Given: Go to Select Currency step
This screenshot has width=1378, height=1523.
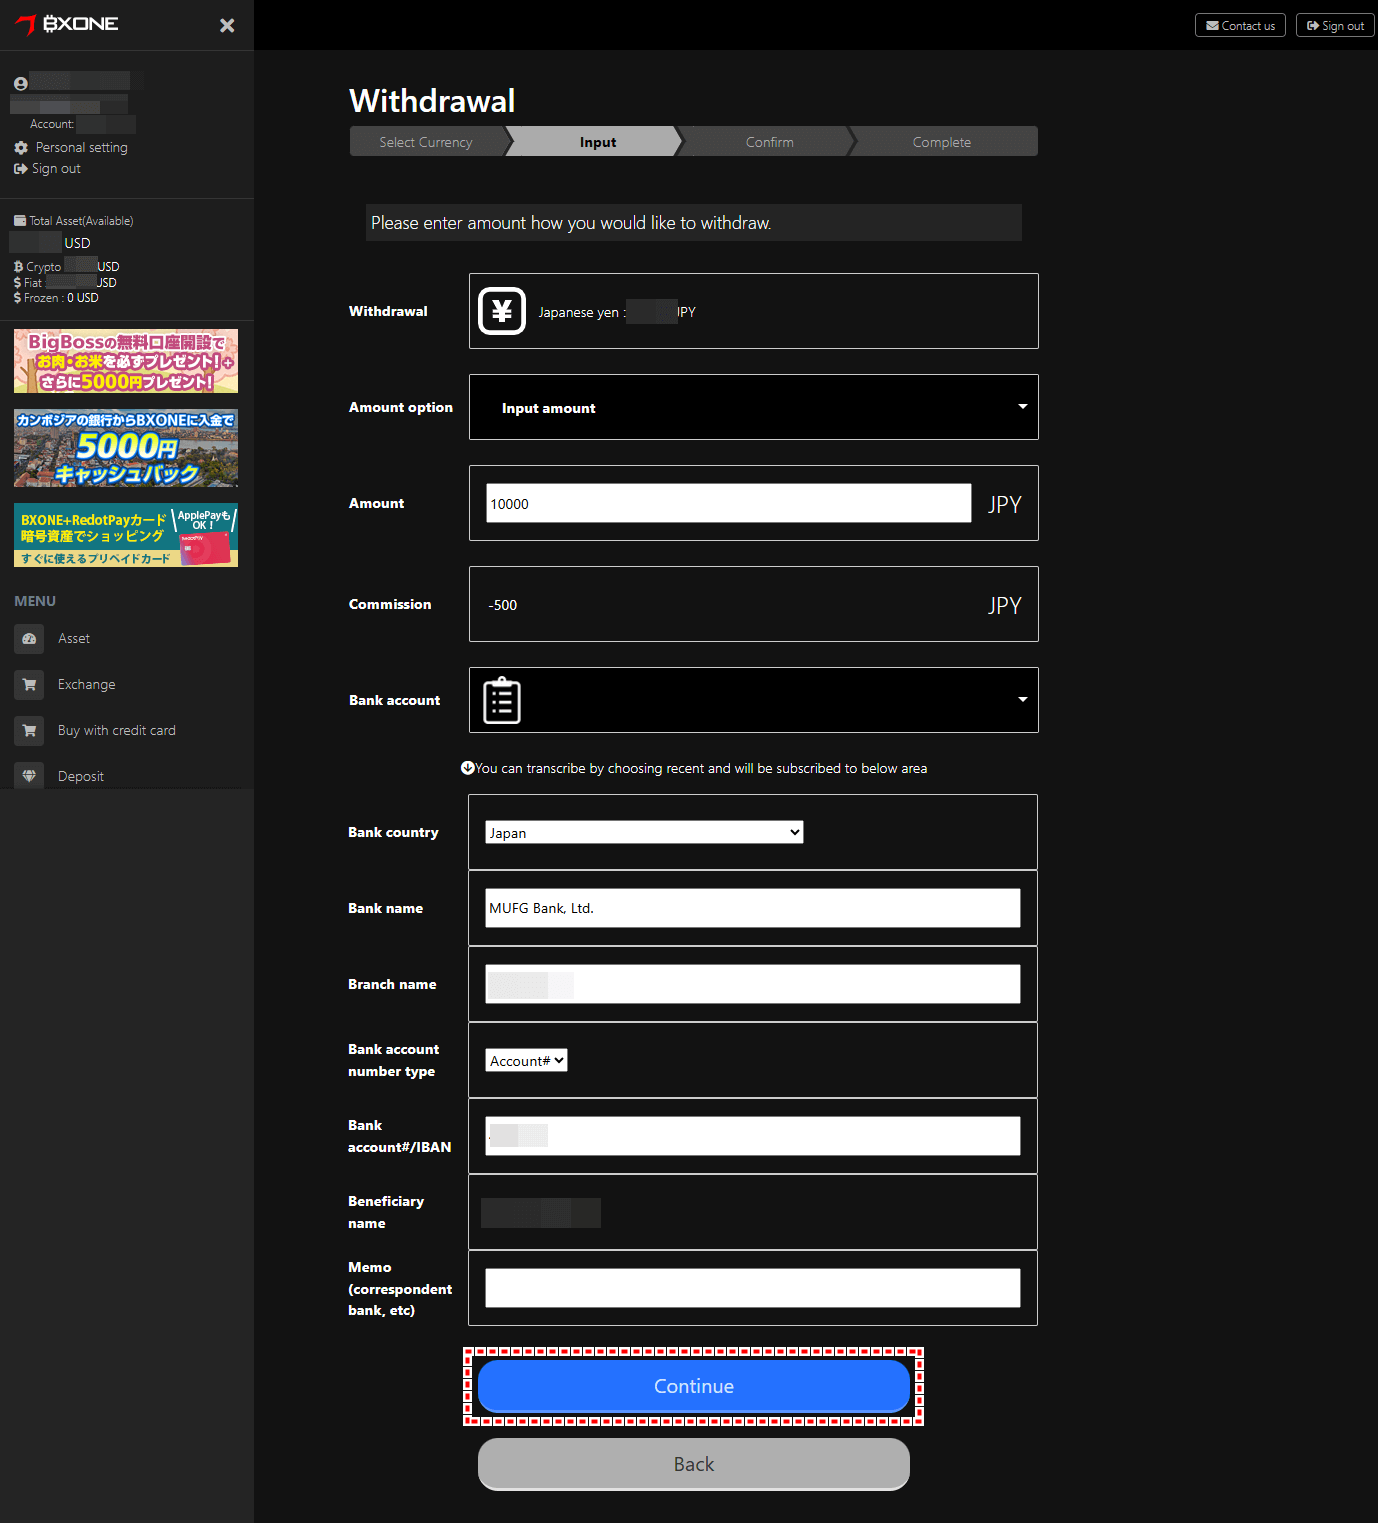Looking at the screenshot, I should (427, 142).
